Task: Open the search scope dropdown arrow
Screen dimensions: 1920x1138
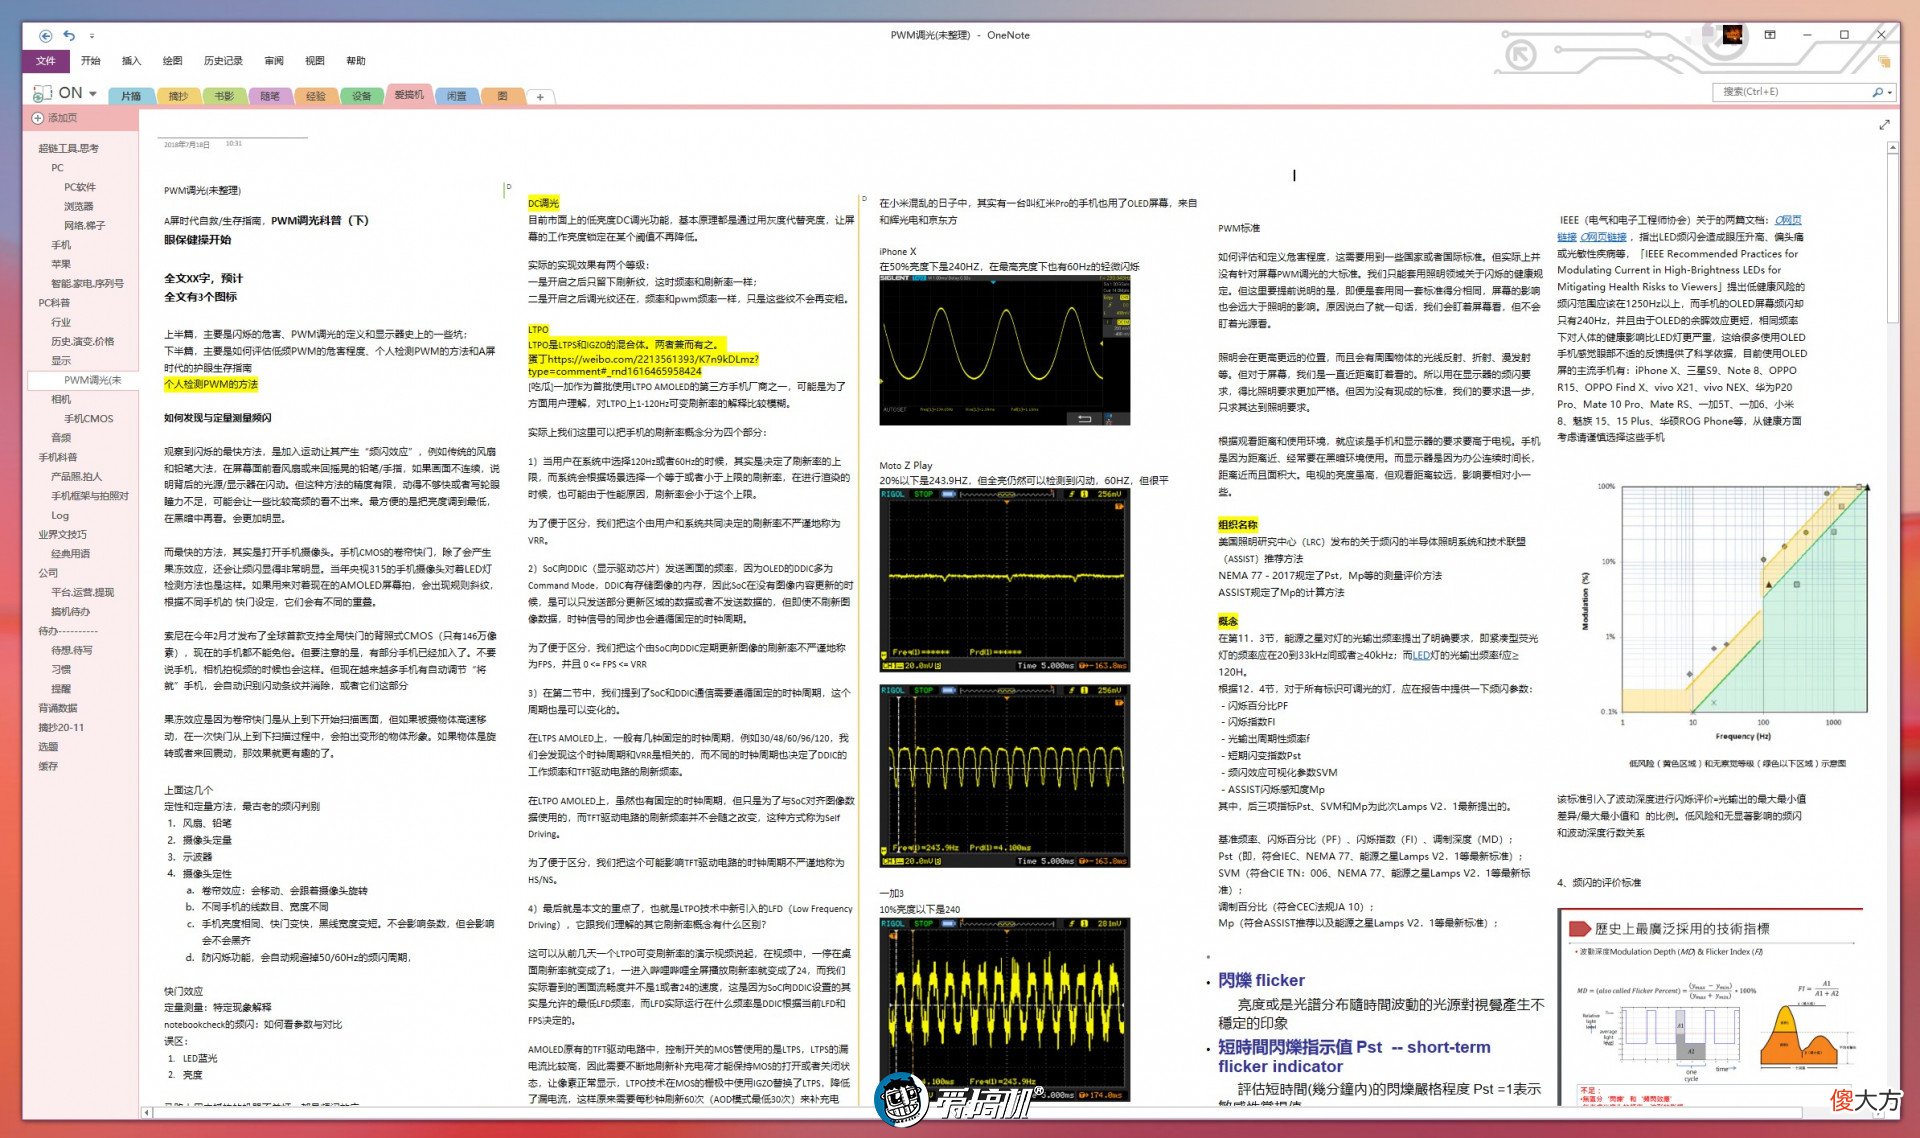Action: (1889, 92)
